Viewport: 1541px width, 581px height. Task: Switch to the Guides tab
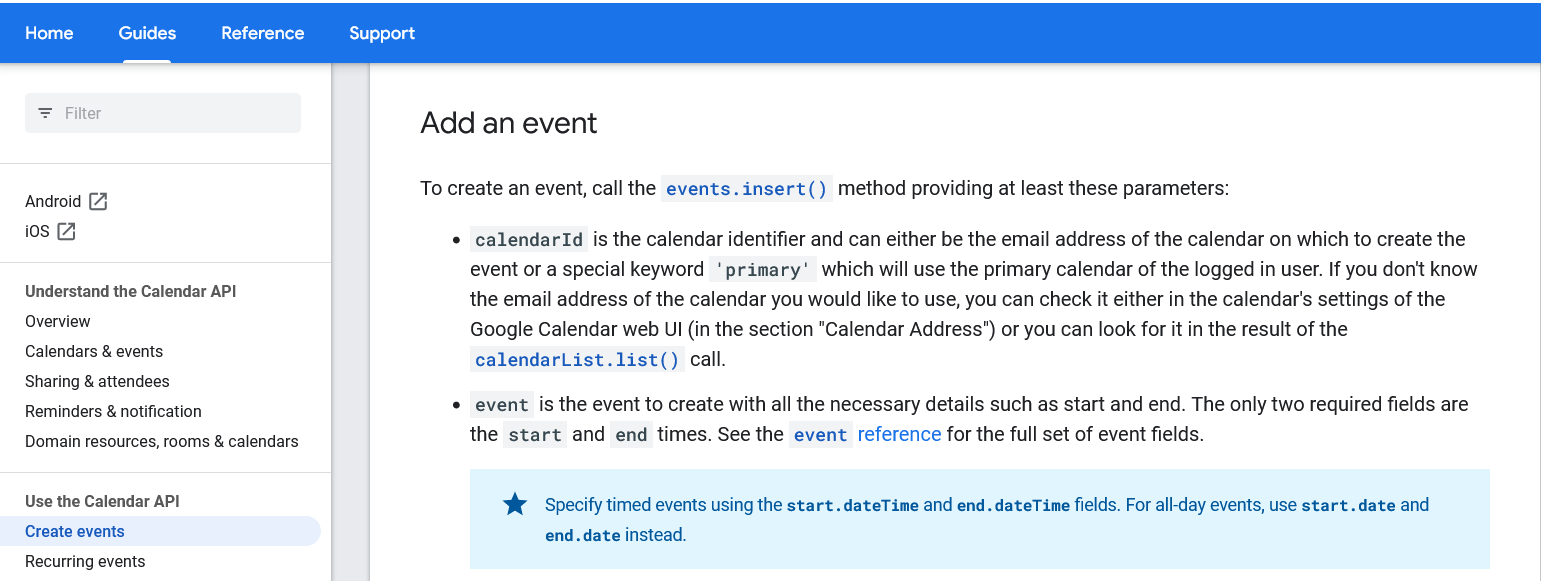[x=147, y=33]
